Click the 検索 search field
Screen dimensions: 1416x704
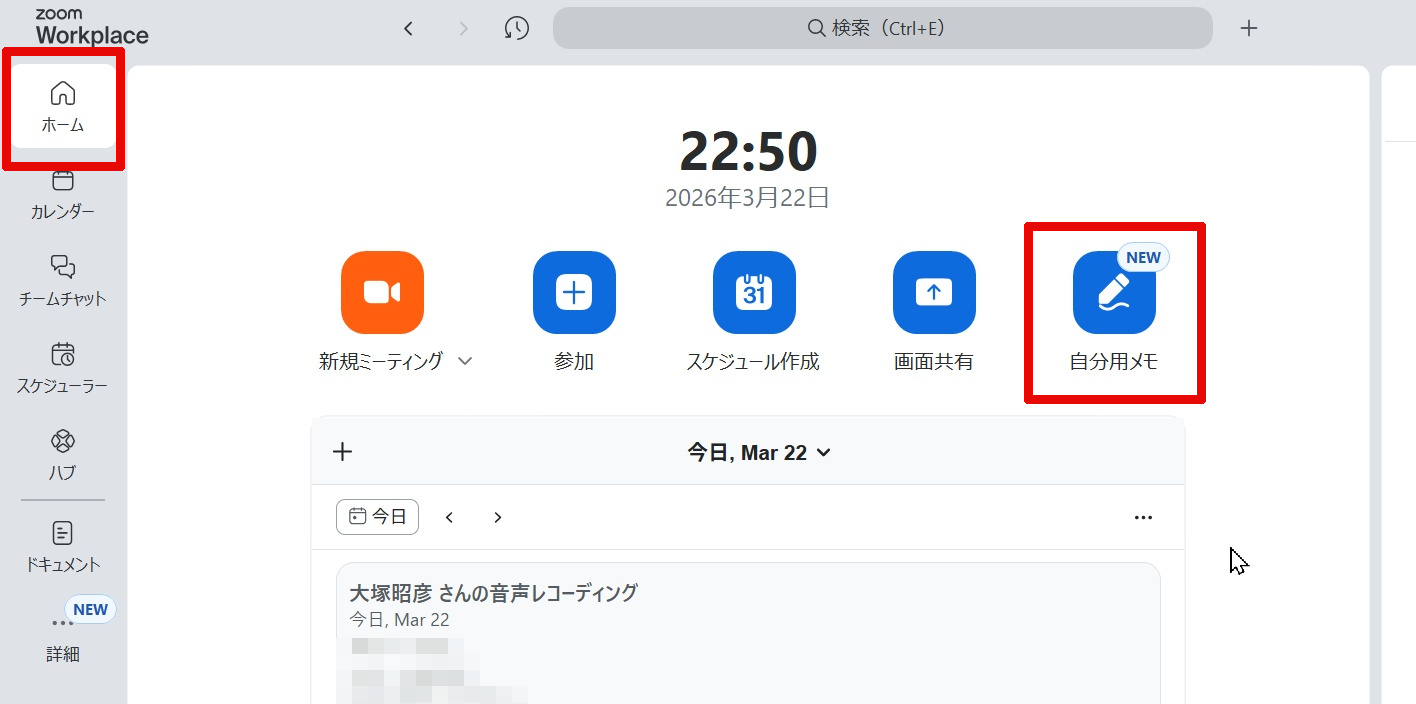pos(883,28)
